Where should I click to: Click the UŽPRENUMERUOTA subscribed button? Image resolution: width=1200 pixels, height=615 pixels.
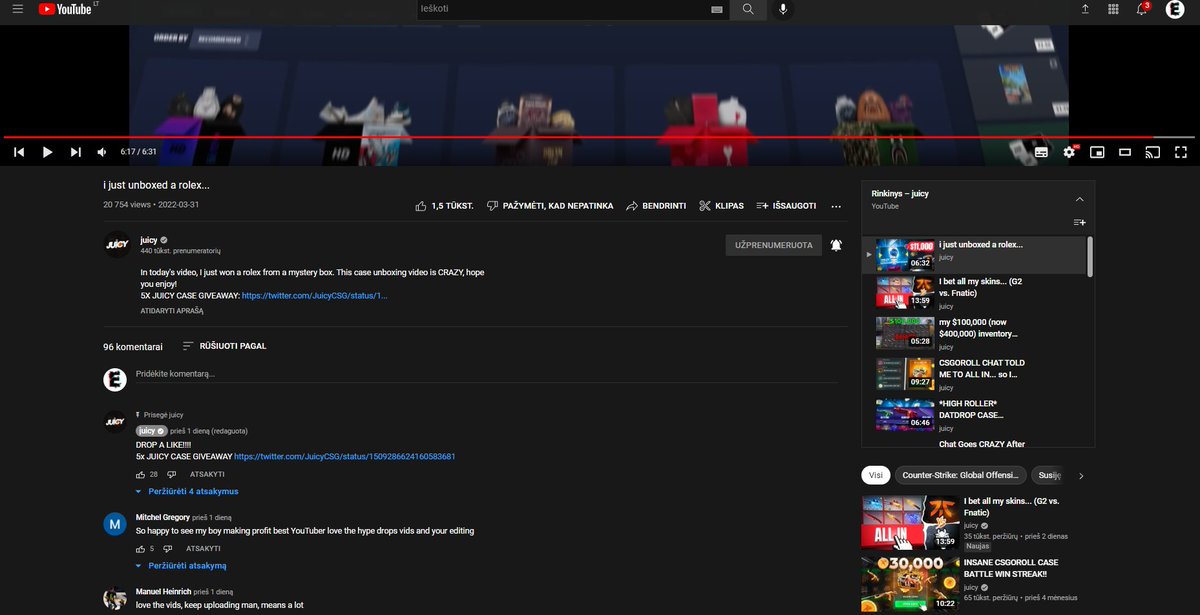tap(774, 245)
